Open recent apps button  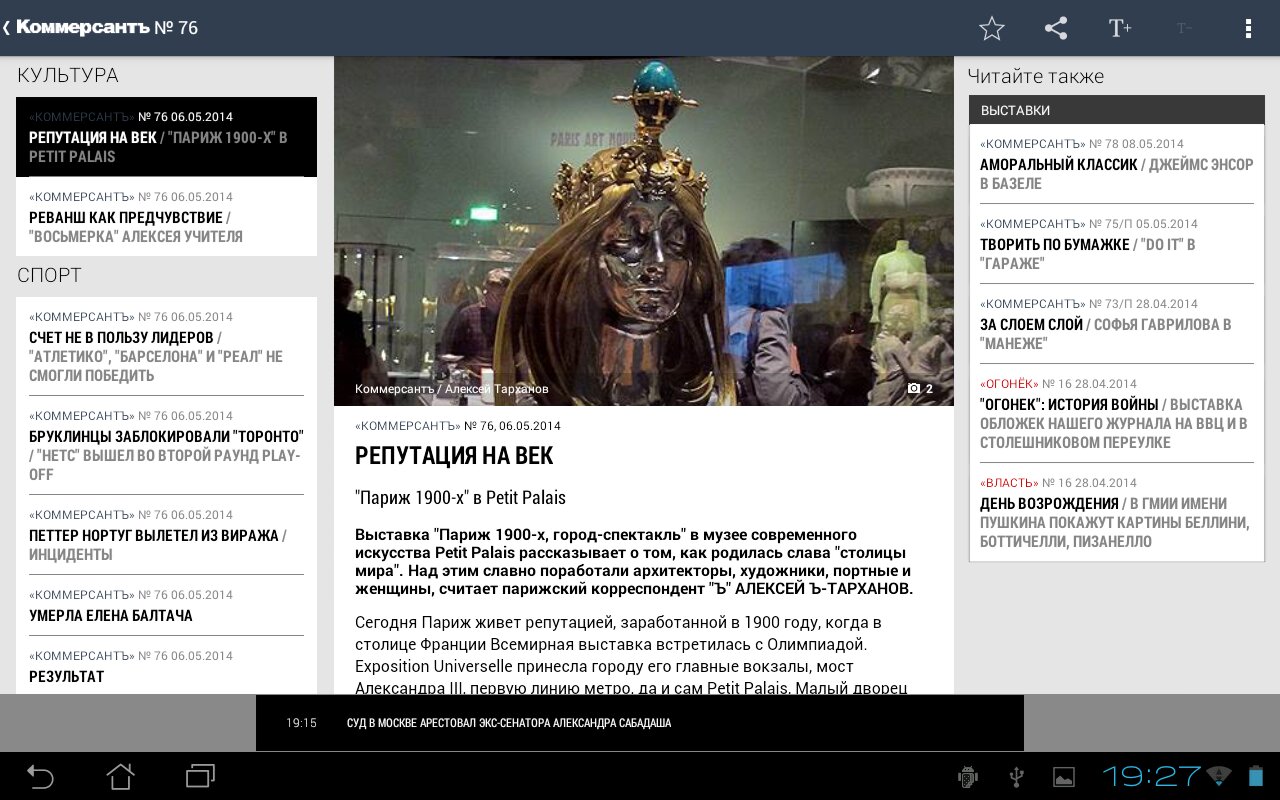tap(200, 776)
